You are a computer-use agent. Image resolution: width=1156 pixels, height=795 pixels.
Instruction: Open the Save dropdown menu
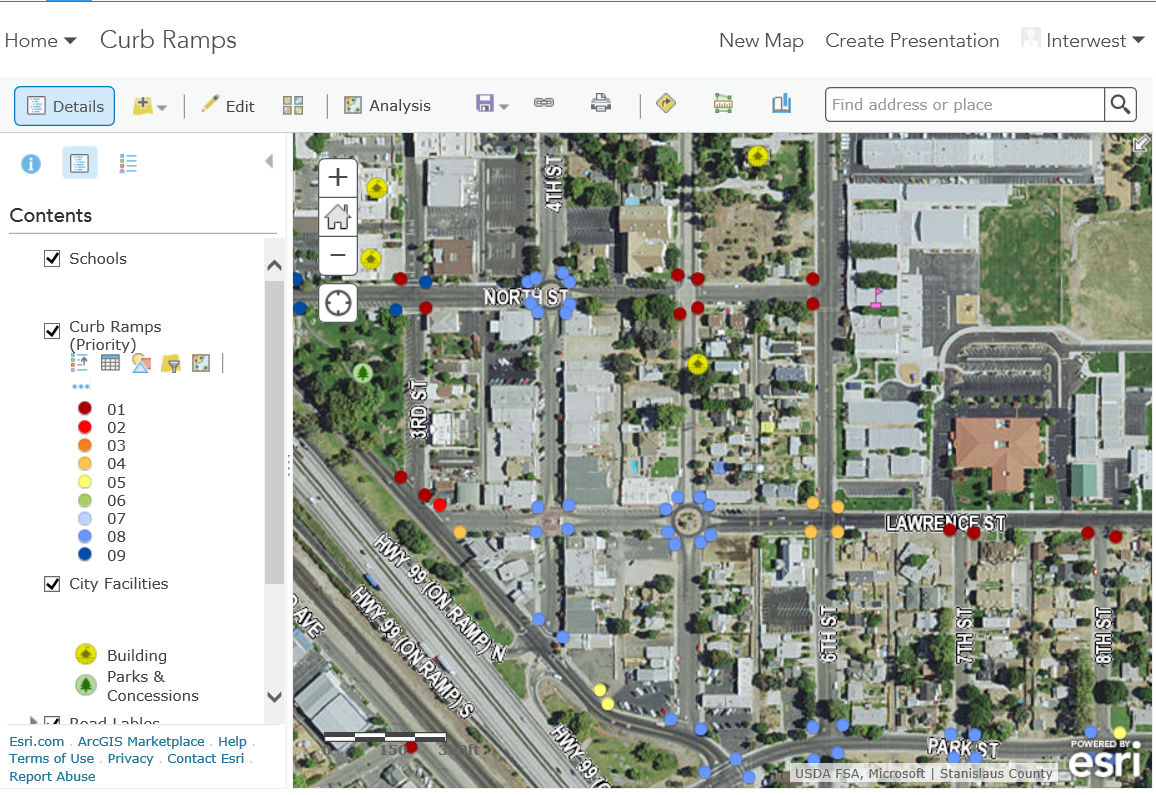click(x=502, y=104)
